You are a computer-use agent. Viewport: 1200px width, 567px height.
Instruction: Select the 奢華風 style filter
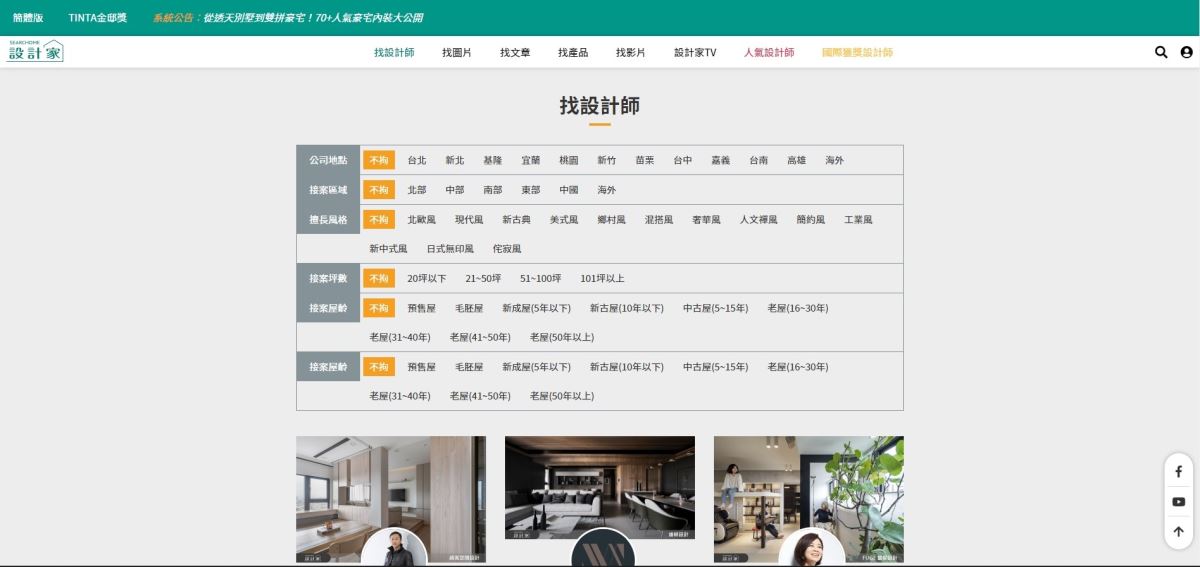[x=707, y=219]
